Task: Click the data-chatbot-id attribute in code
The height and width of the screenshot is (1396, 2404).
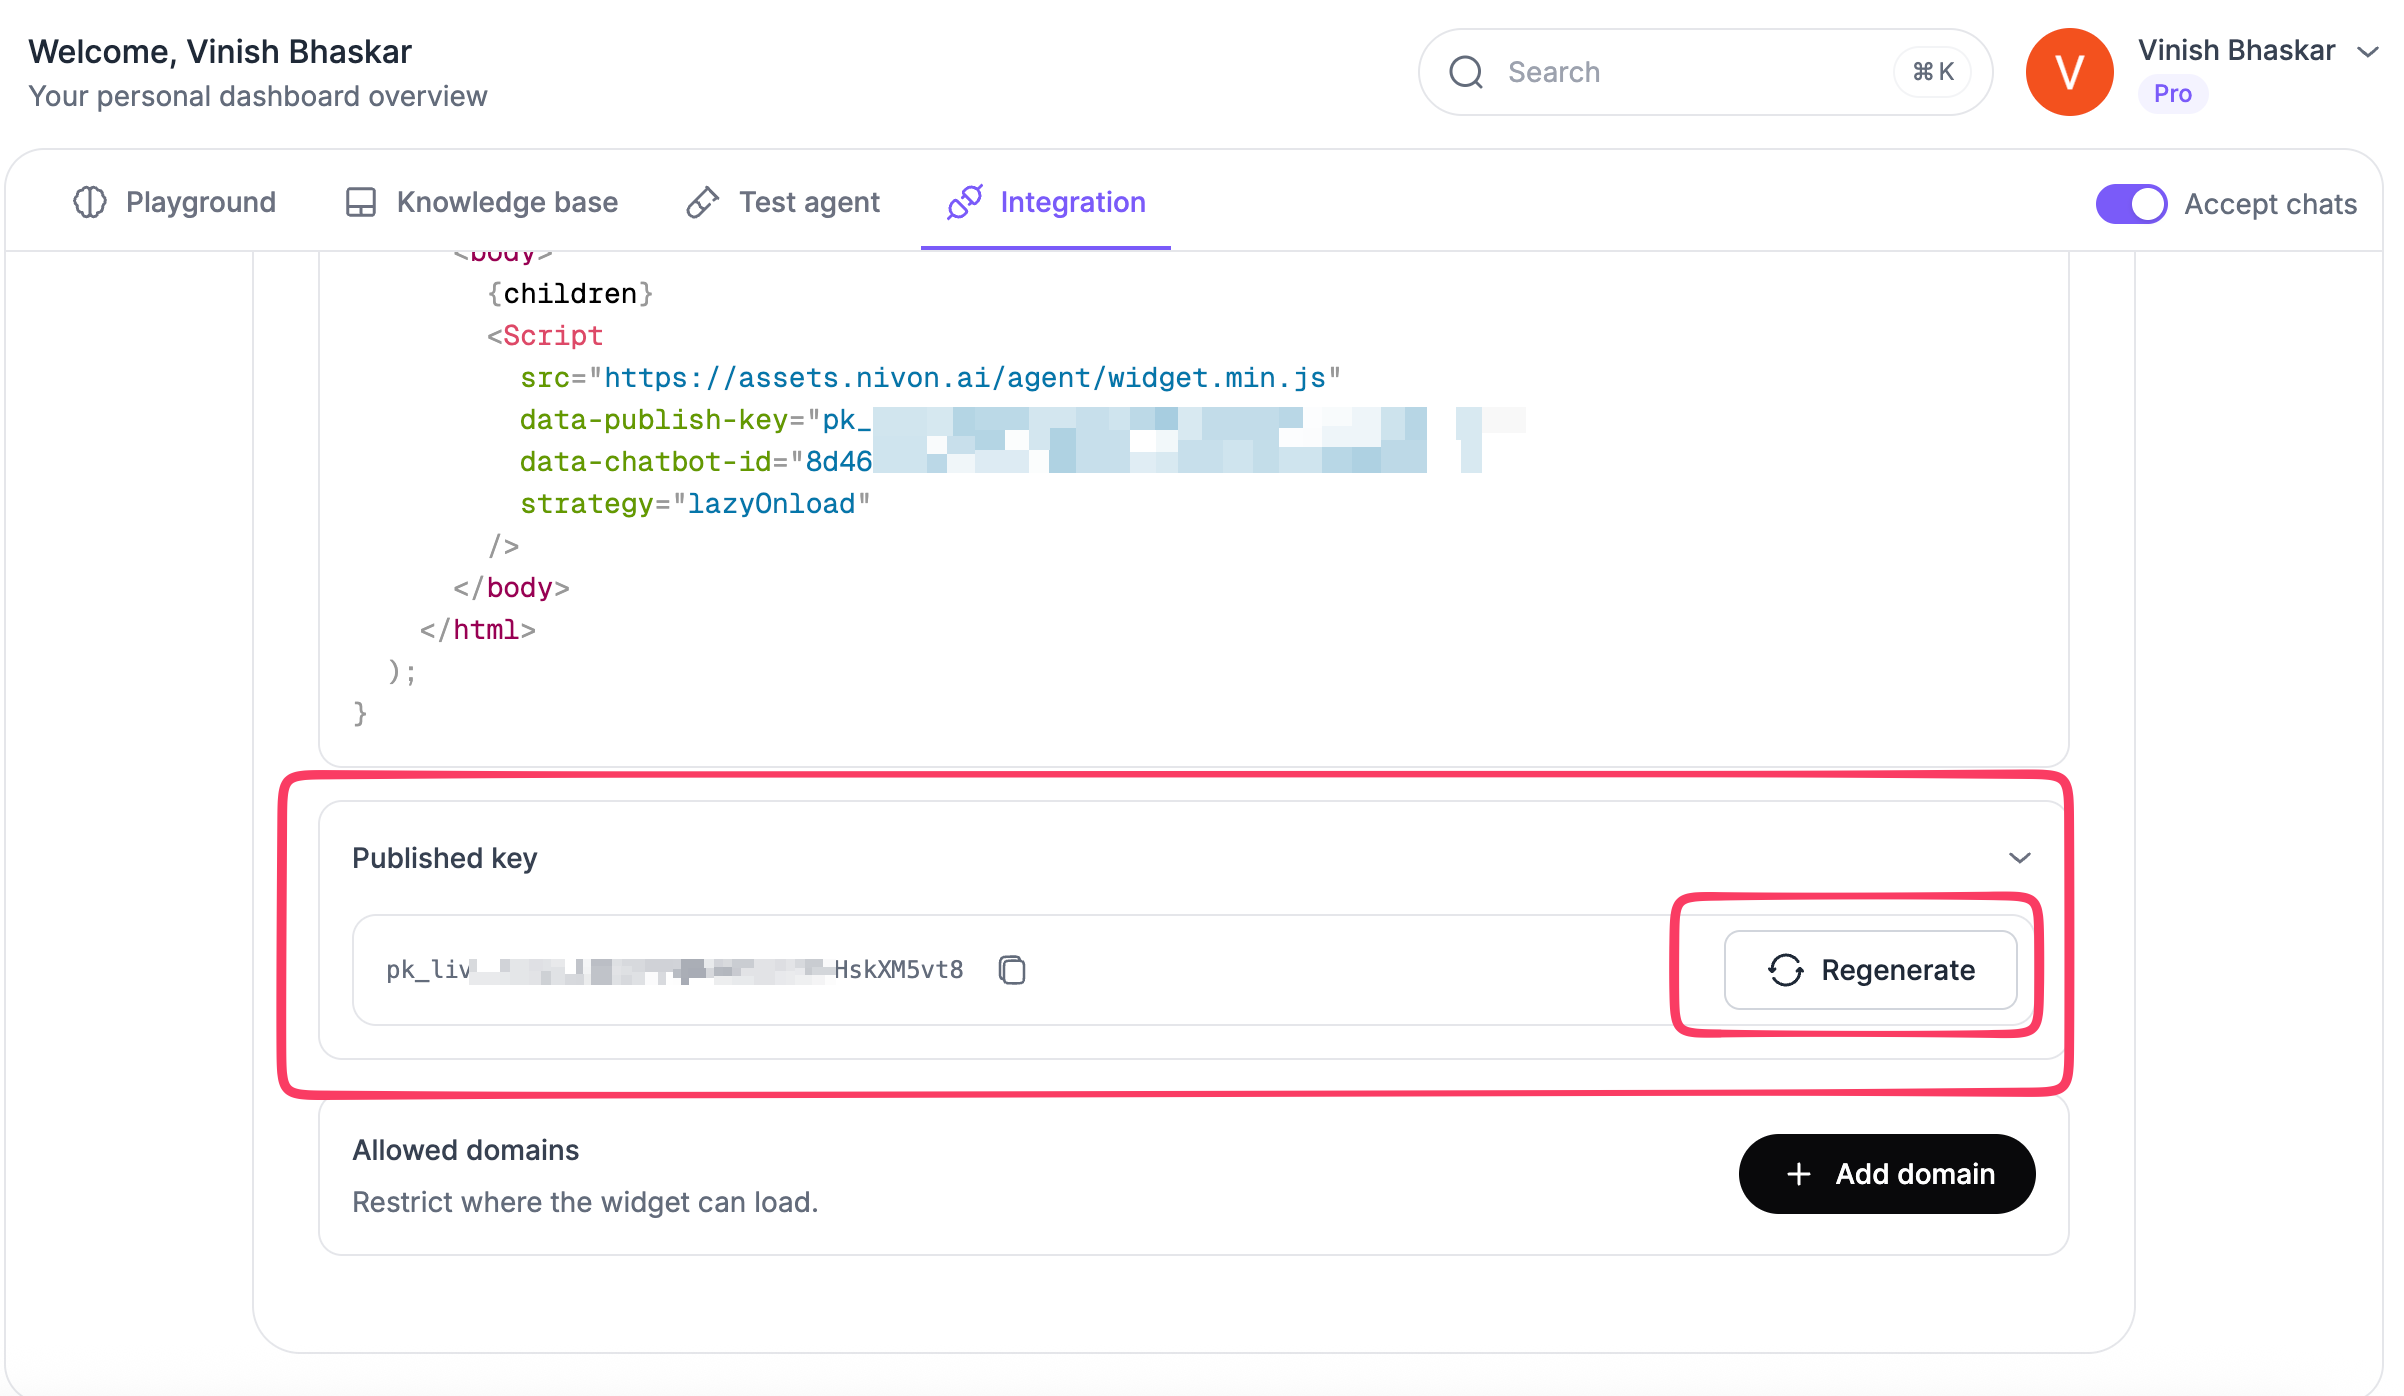Action: [x=646, y=462]
